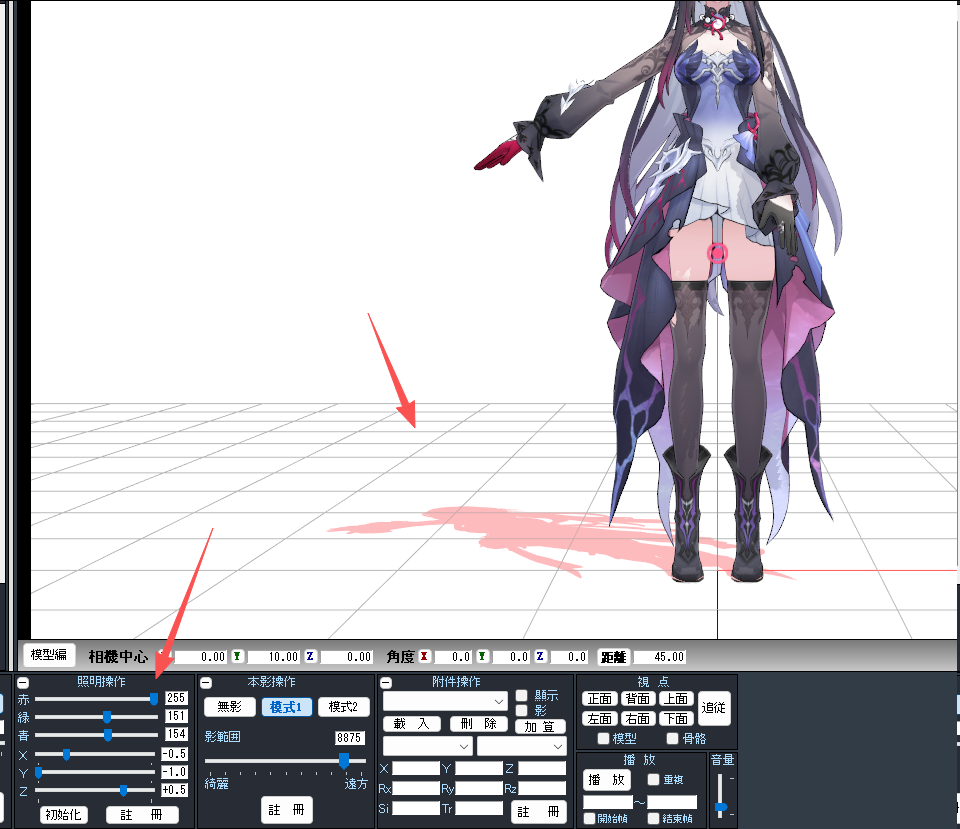Switch view to 背面 back
The image size is (960, 829).
(638, 699)
